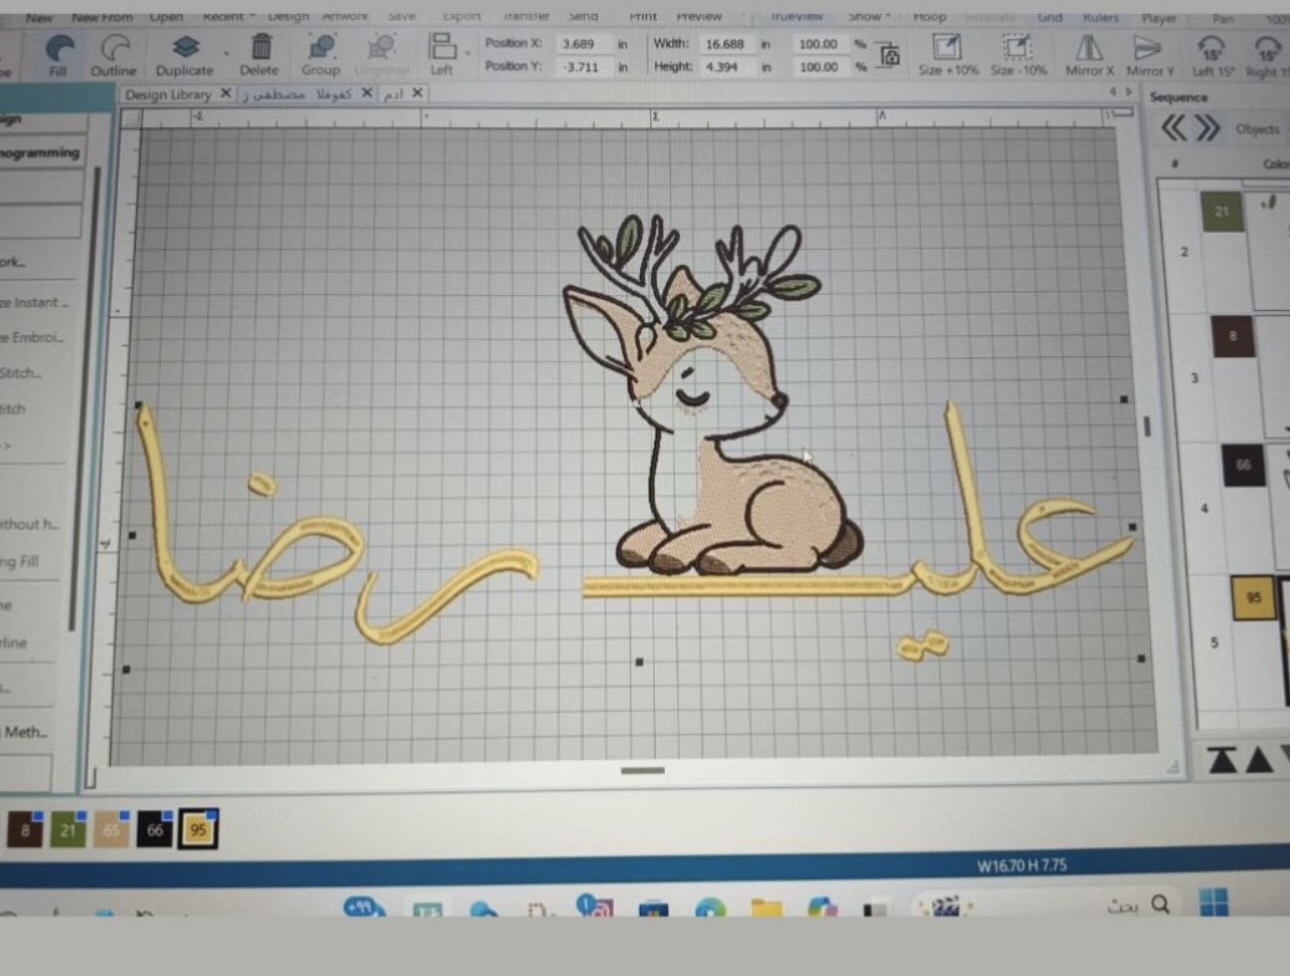The width and height of the screenshot is (1290, 976).
Task: Switch to the كفوفلا مصطفى tab
Action: (x=296, y=94)
